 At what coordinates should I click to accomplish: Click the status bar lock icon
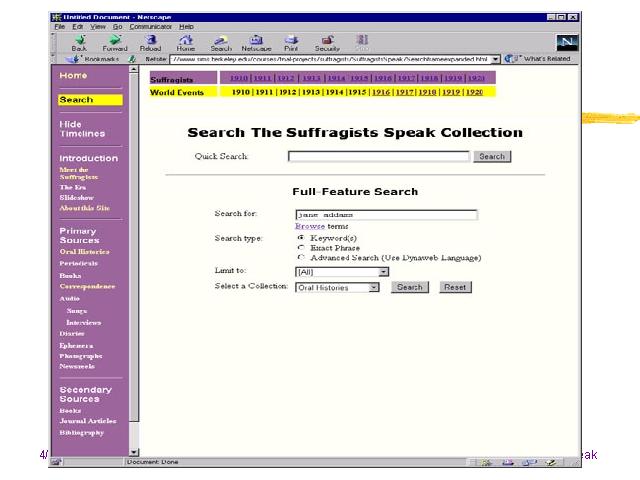[56, 462]
